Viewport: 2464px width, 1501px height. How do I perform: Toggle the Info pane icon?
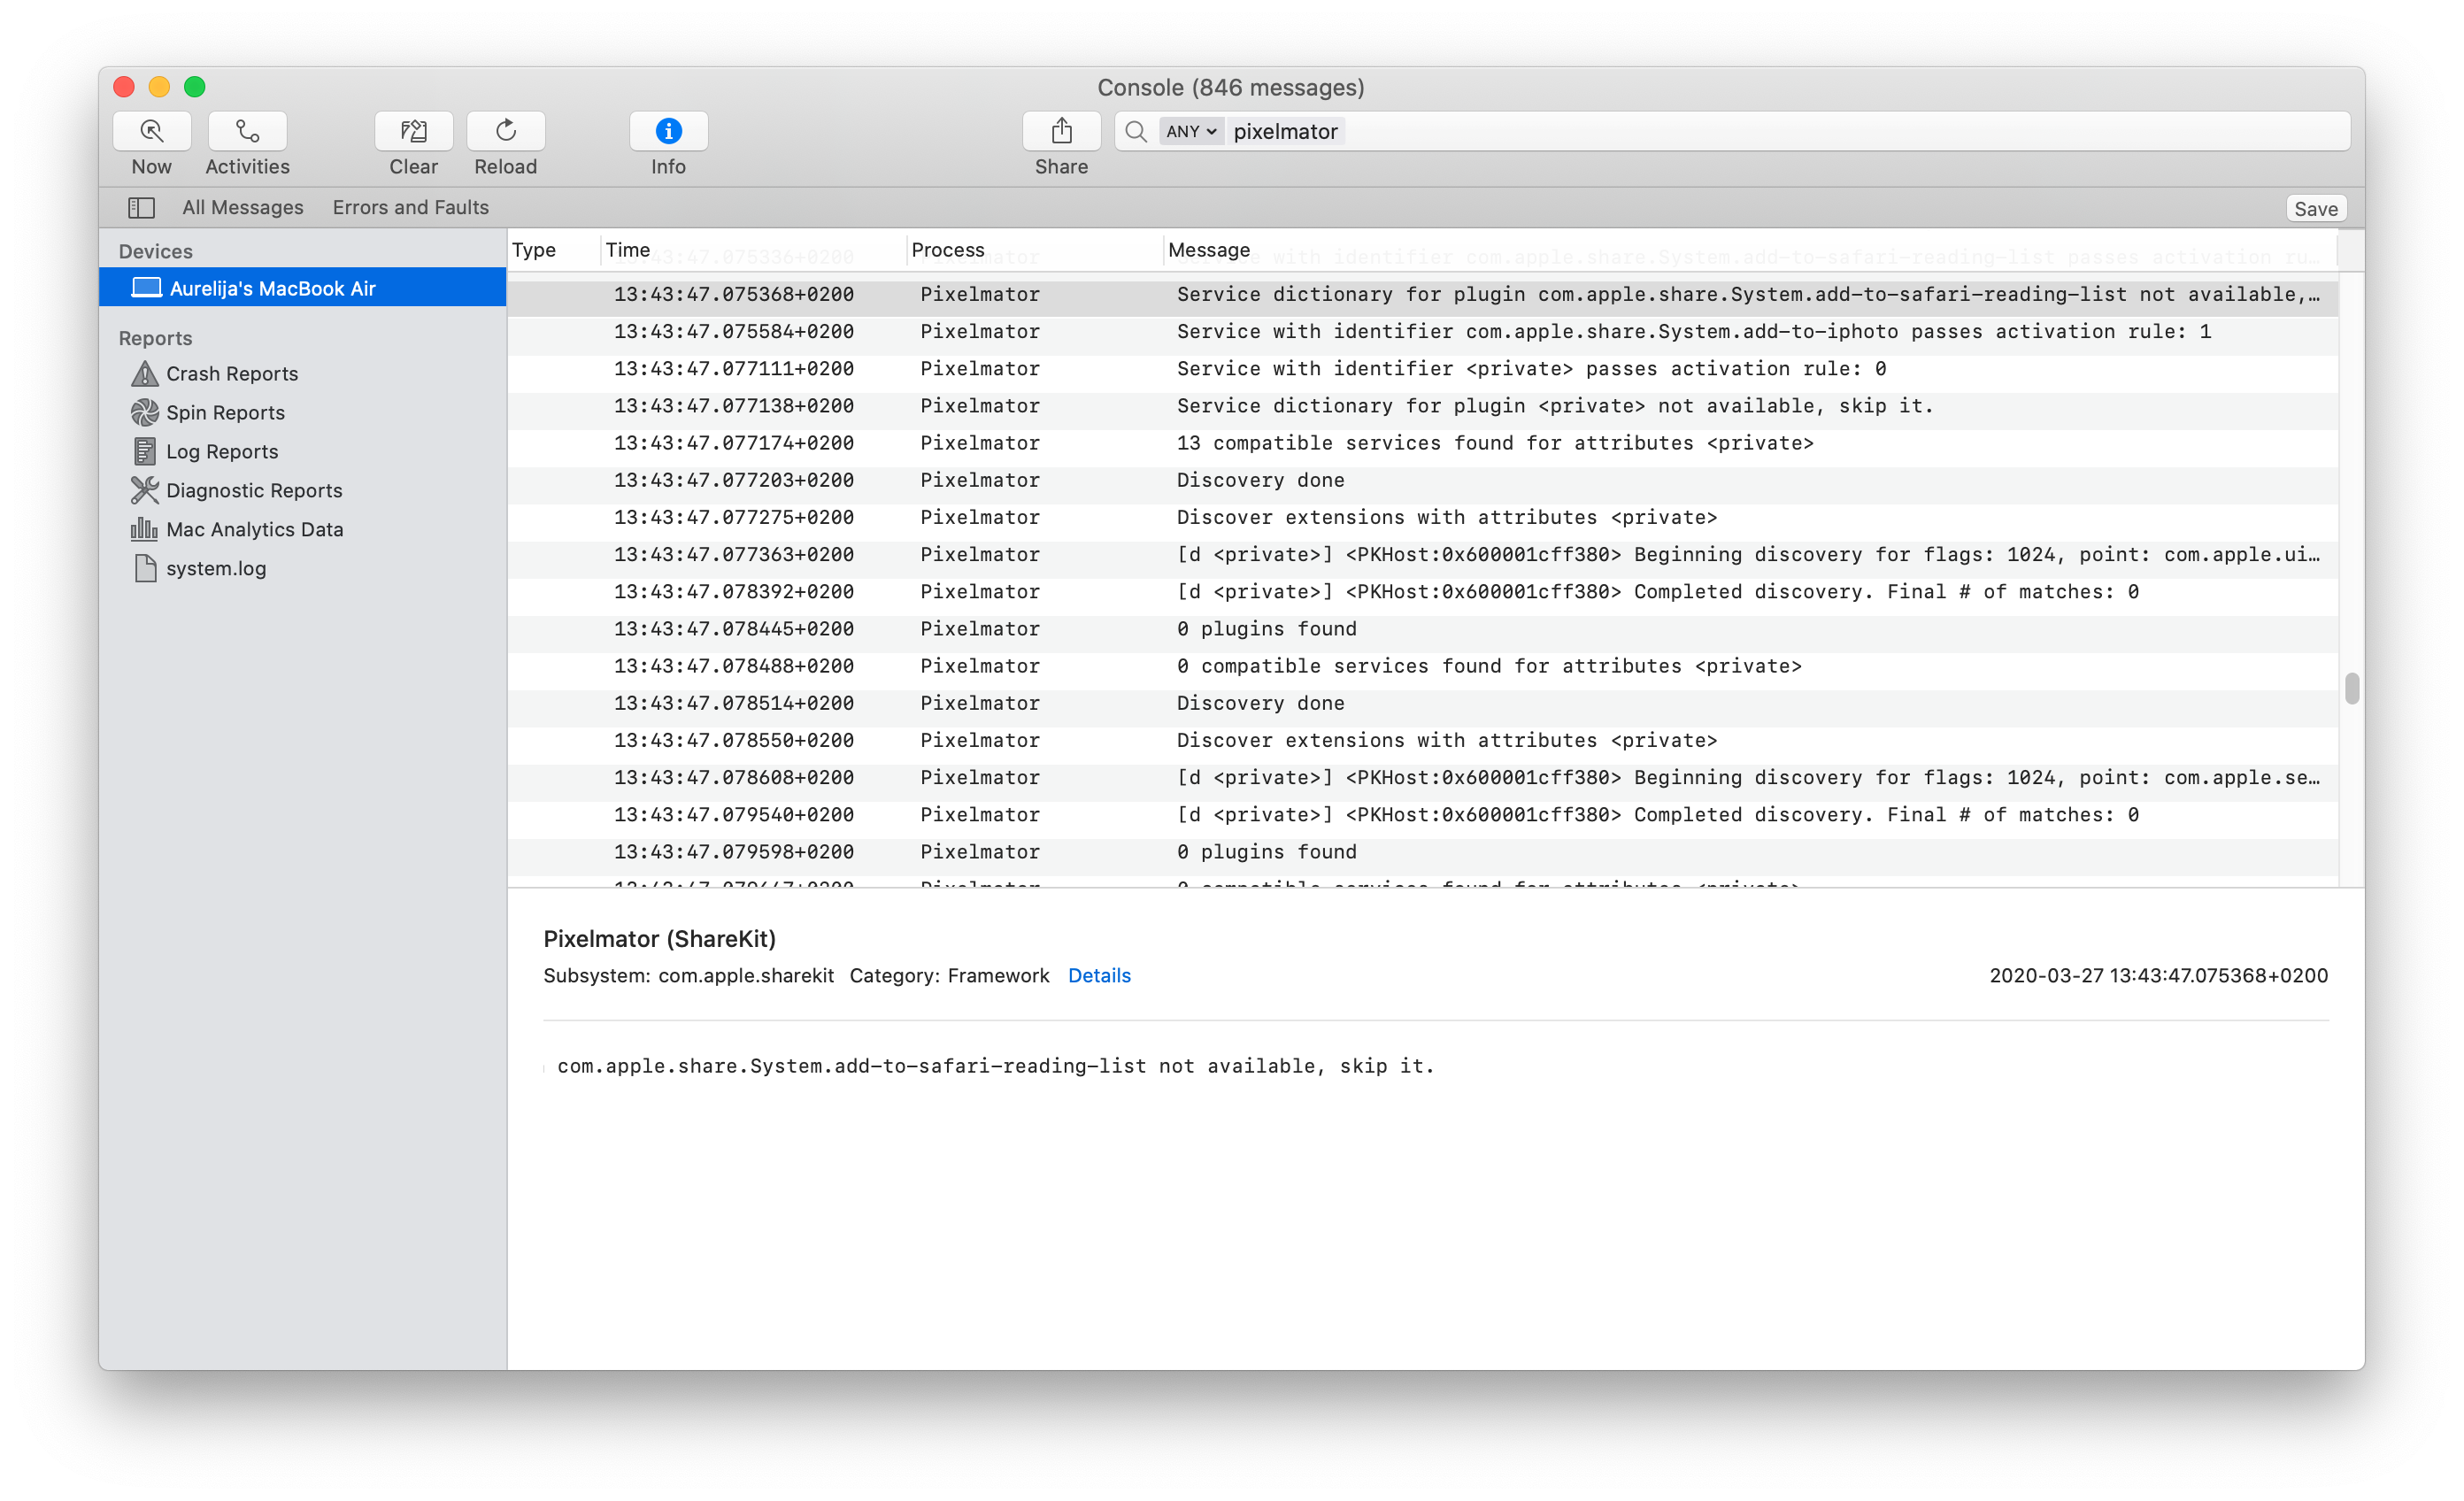(668, 131)
